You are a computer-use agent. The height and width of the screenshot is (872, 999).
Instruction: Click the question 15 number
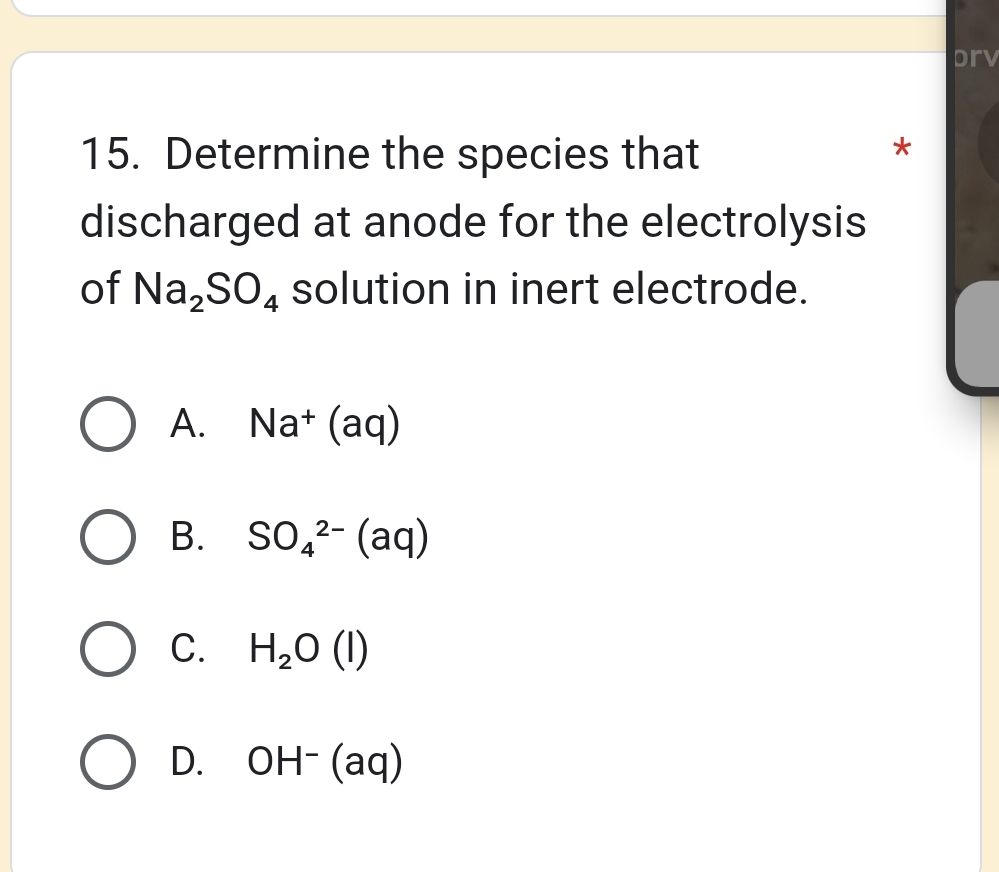coord(115,155)
